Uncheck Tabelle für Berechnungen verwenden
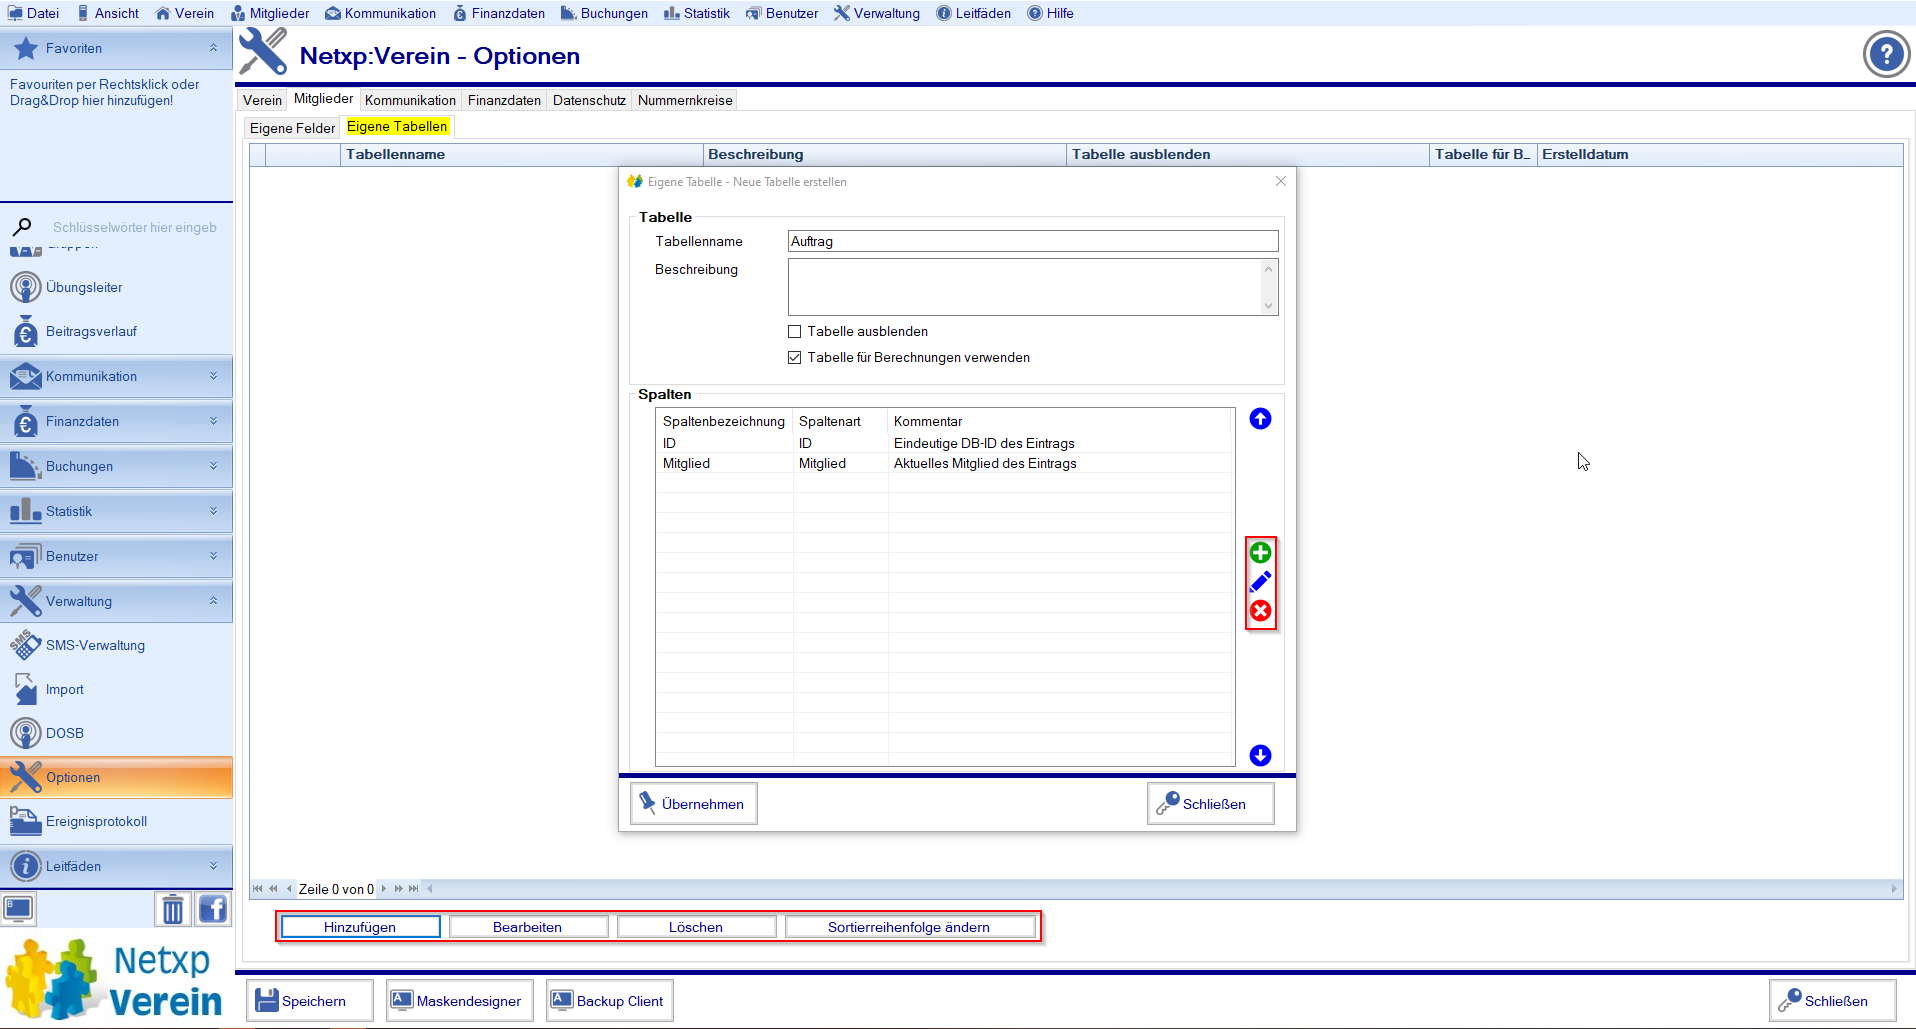Screen dimensions: 1916x1029 click(795, 358)
